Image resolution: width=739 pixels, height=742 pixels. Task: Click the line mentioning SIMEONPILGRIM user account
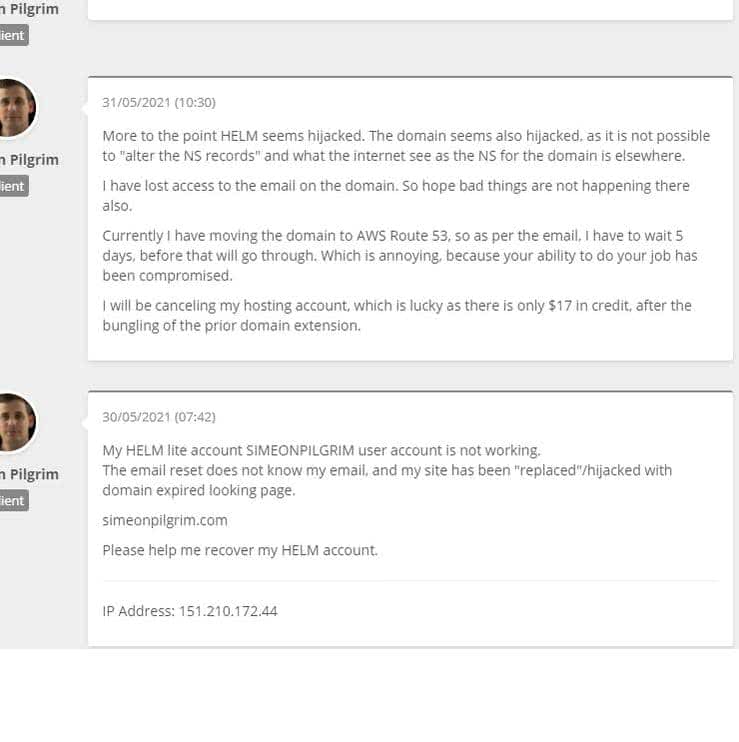321,450
